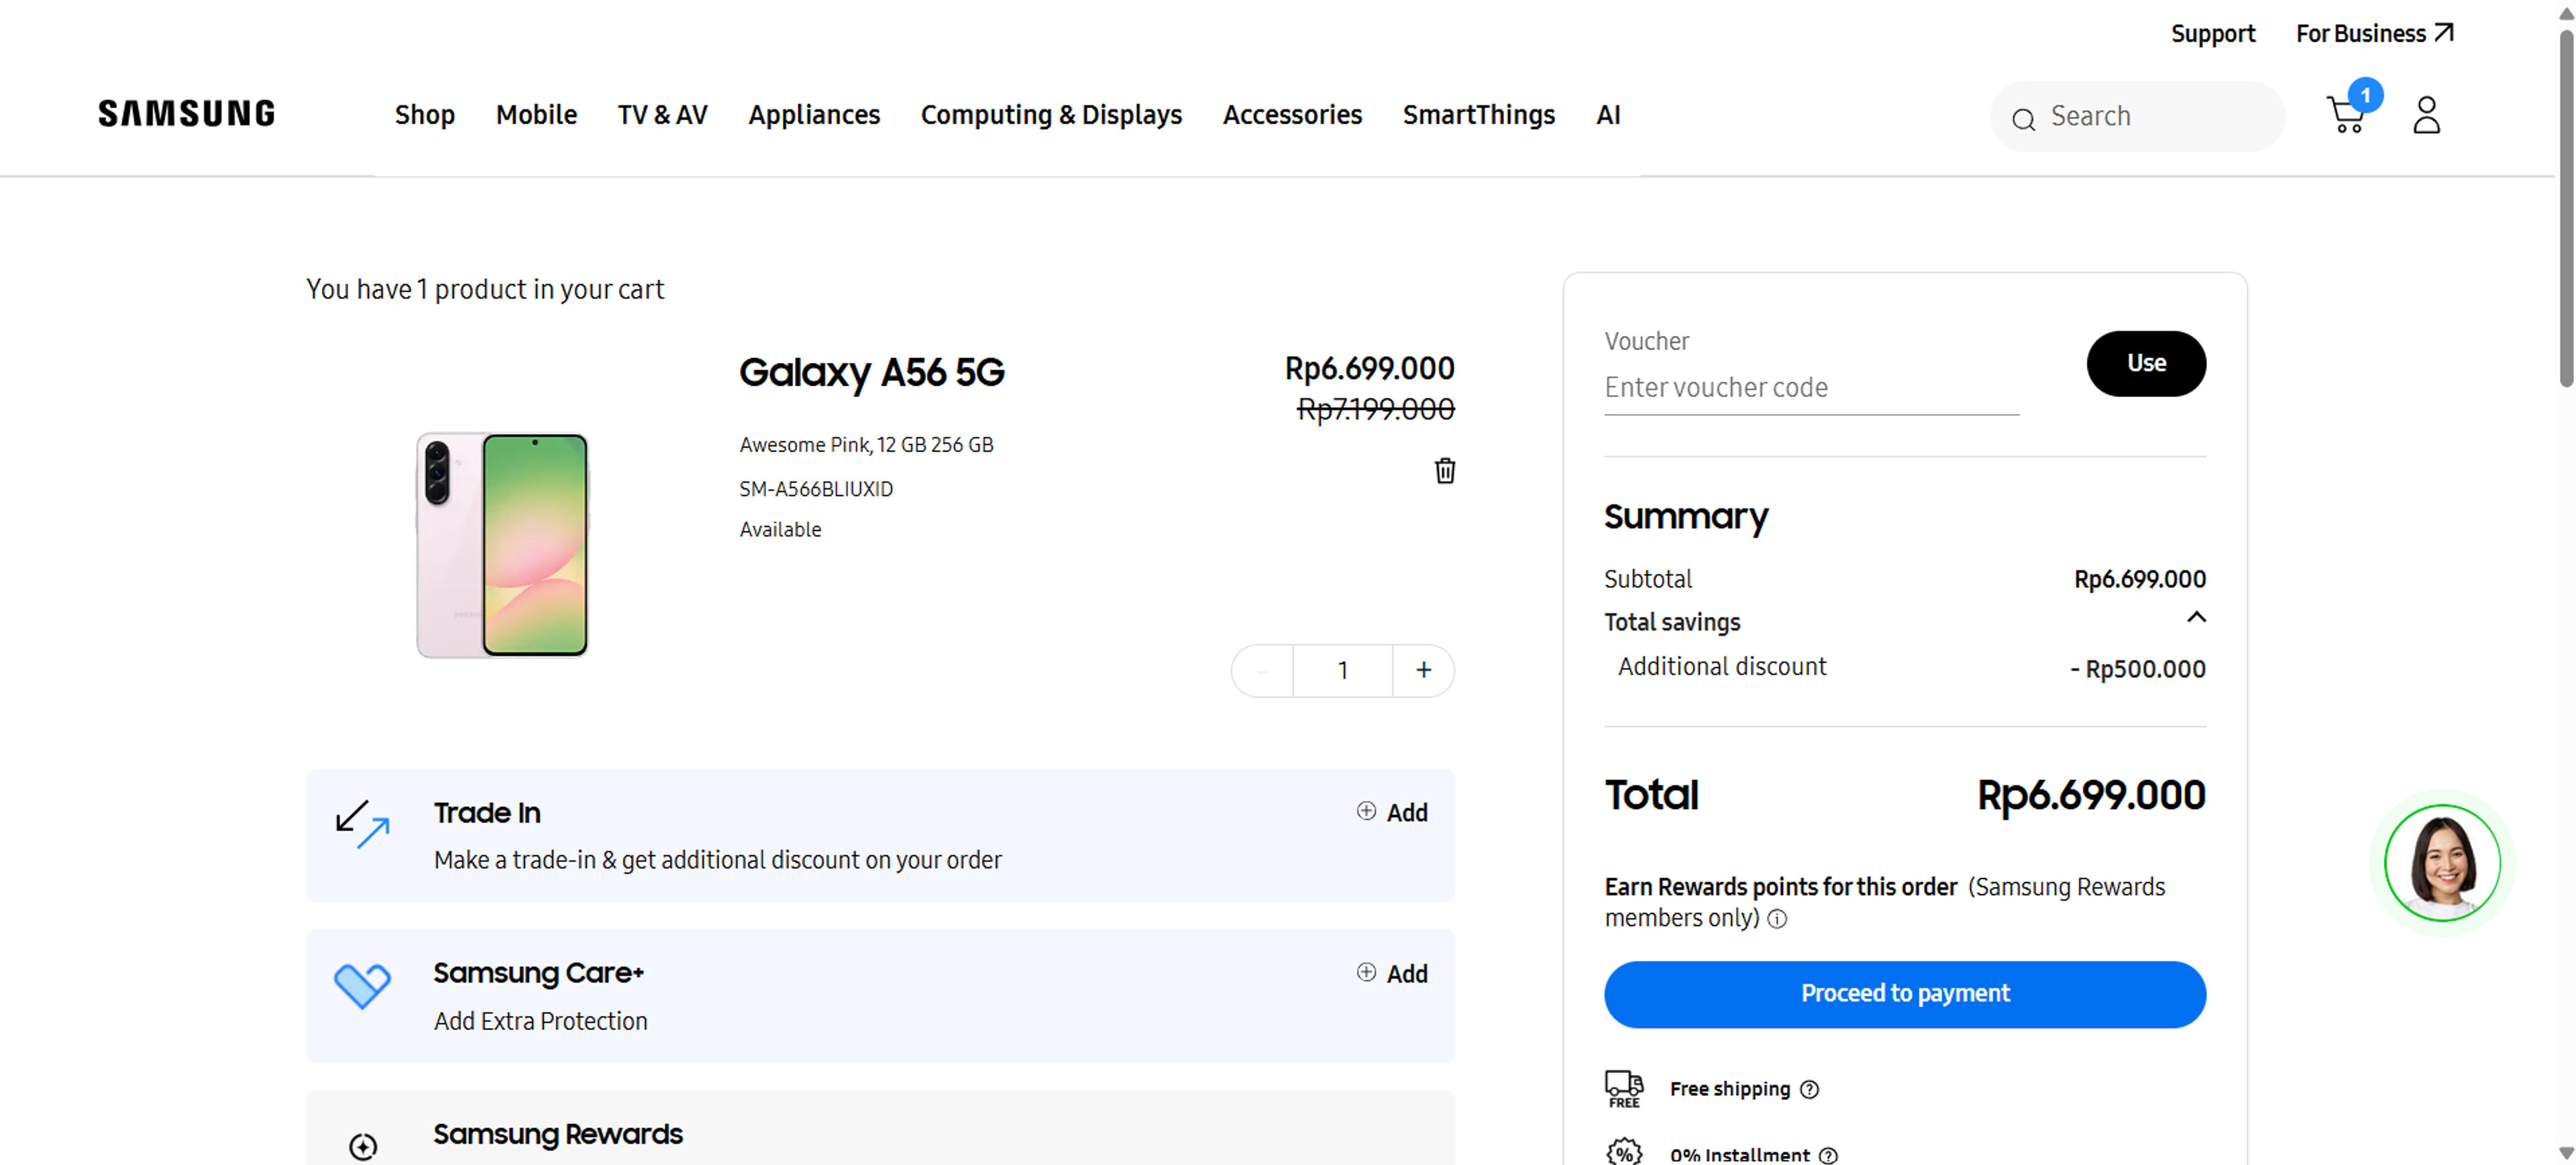
Task: Increase quantity with plus button
Action: click(x=1423, y=670)
